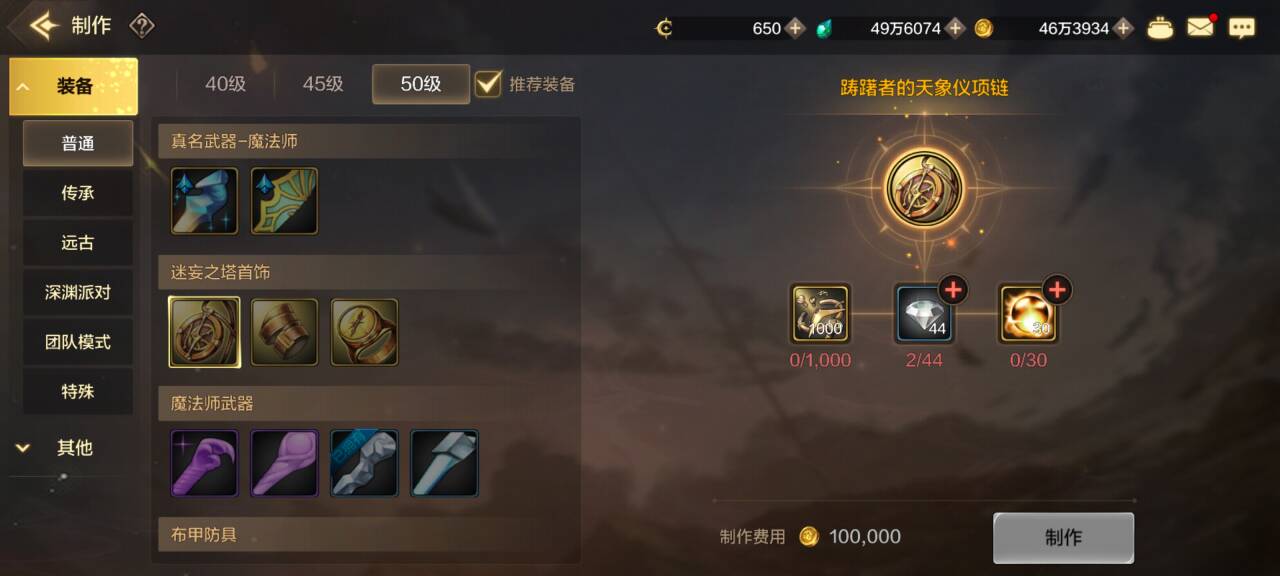Image resolution: width=1280 pixels, height=576 pixels.
Task: Open the 深渊派对 category
Action: point(78,293)
